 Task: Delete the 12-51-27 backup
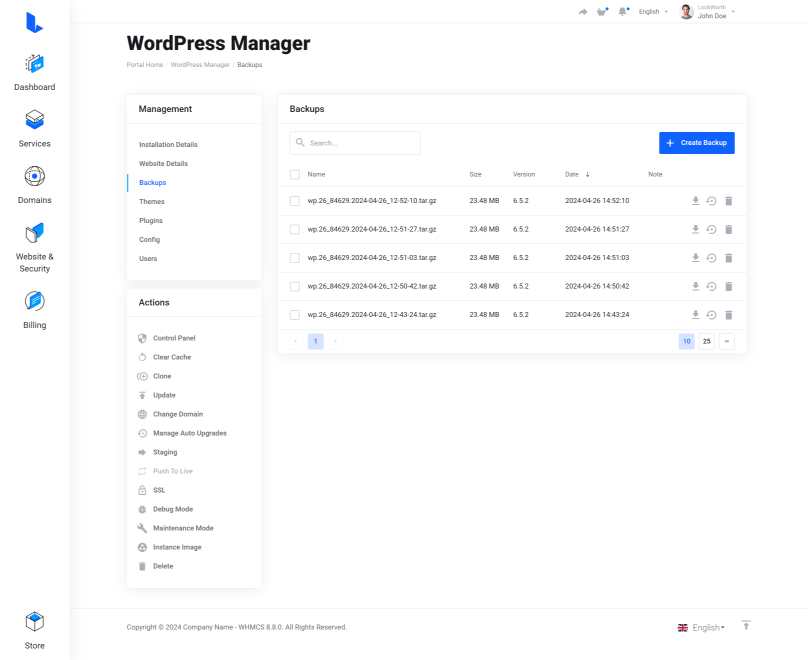tap(729, 229)
